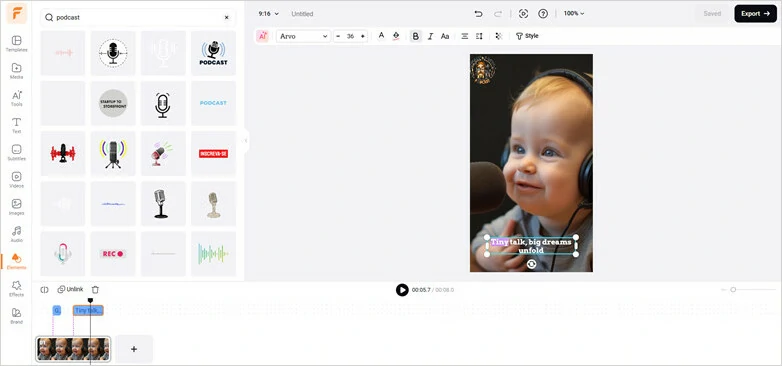This screenshot has width=782, height=366.
Task: Click the FlexClip logo at top left
Action: pos(16,13)
